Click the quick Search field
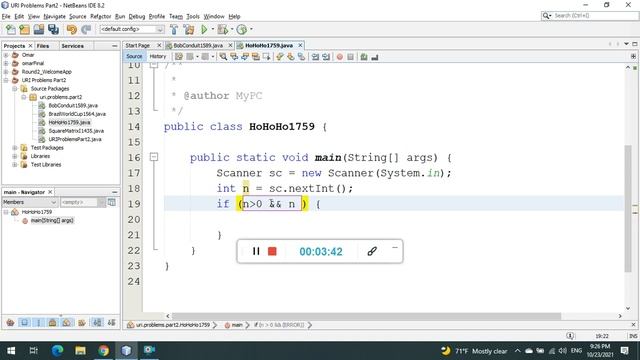The image size is (640, 360). click(590, 16)
